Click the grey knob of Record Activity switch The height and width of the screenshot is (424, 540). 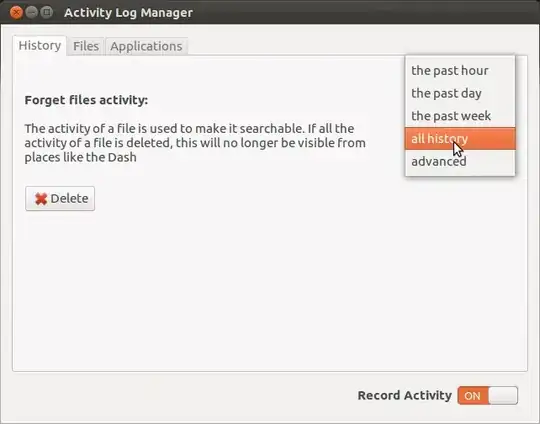click(503, 395)
